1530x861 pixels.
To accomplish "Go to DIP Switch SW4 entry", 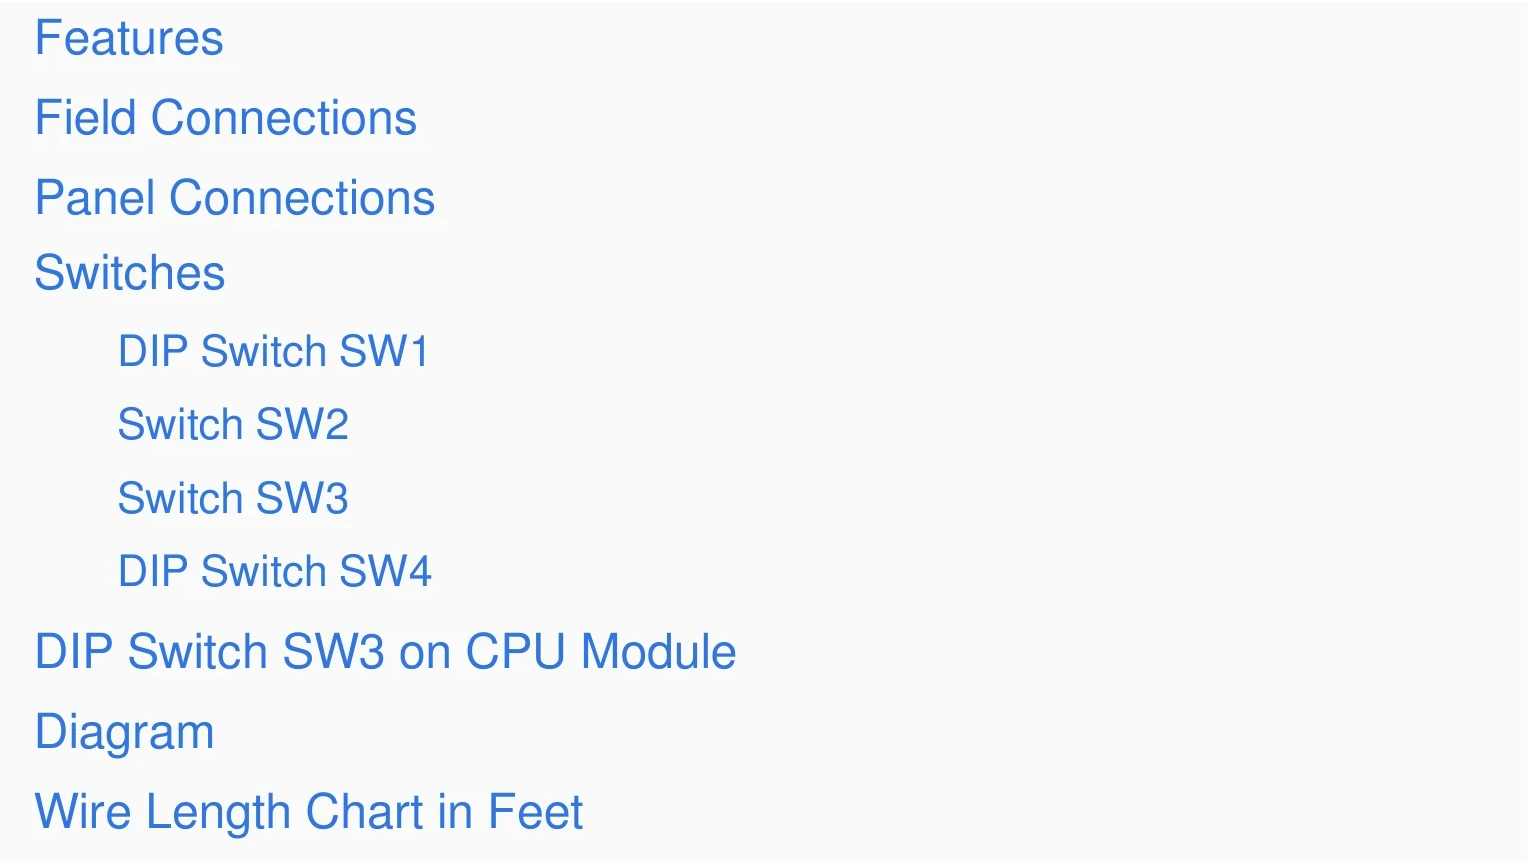I will point(275,571).
